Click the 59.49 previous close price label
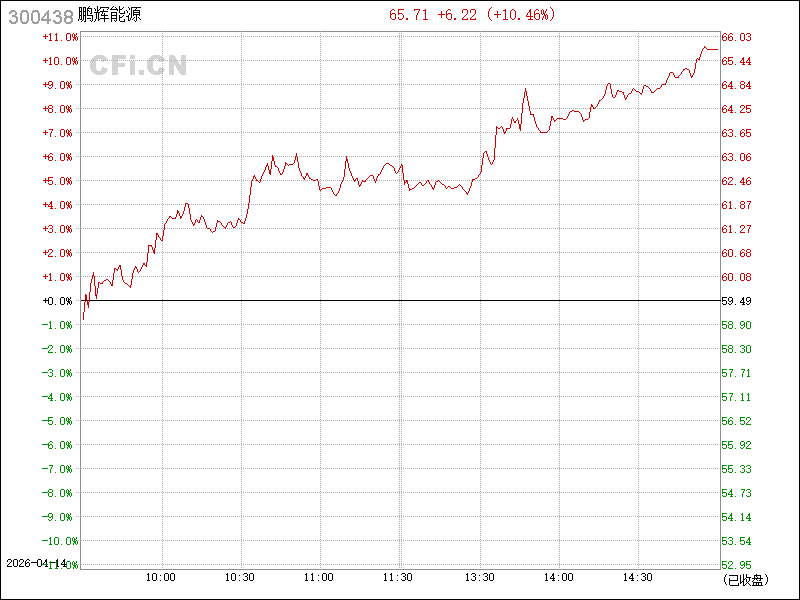This screenshot has width=800, height=600. tap(737, 301)
